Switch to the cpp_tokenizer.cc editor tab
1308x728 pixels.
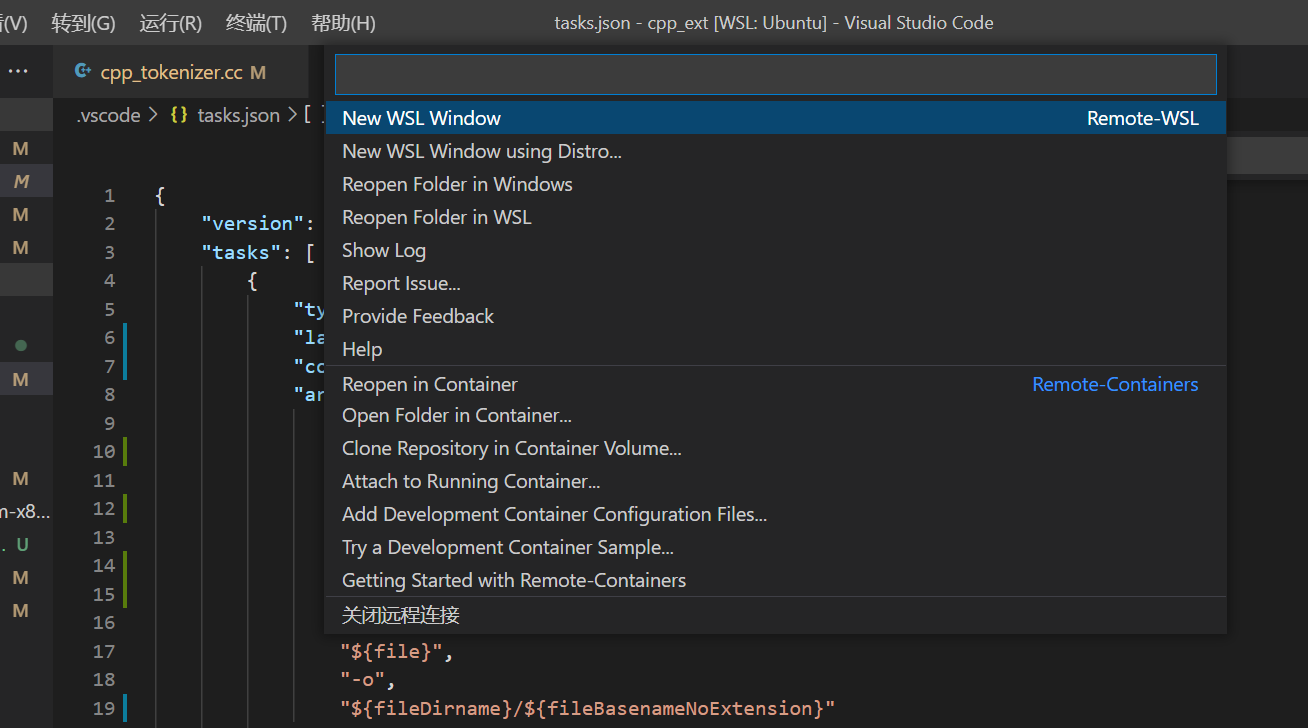pos(170,72)
